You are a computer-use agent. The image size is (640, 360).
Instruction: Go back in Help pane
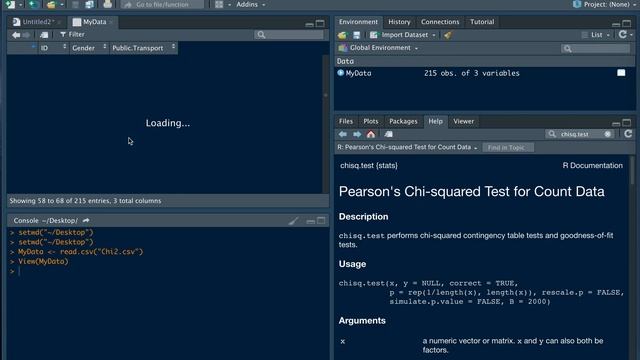(342, 134)
